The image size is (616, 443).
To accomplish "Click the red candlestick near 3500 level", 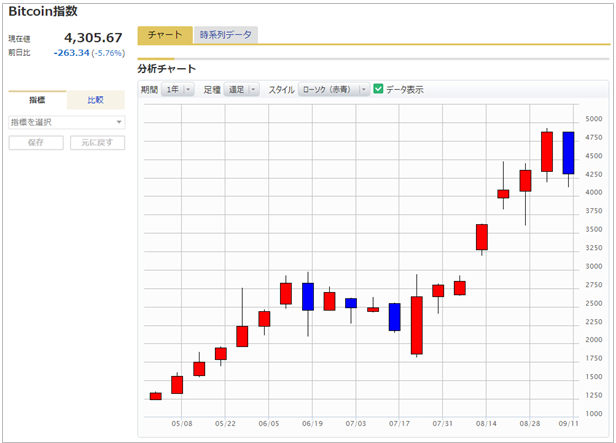I will click(x=482, y=237).
